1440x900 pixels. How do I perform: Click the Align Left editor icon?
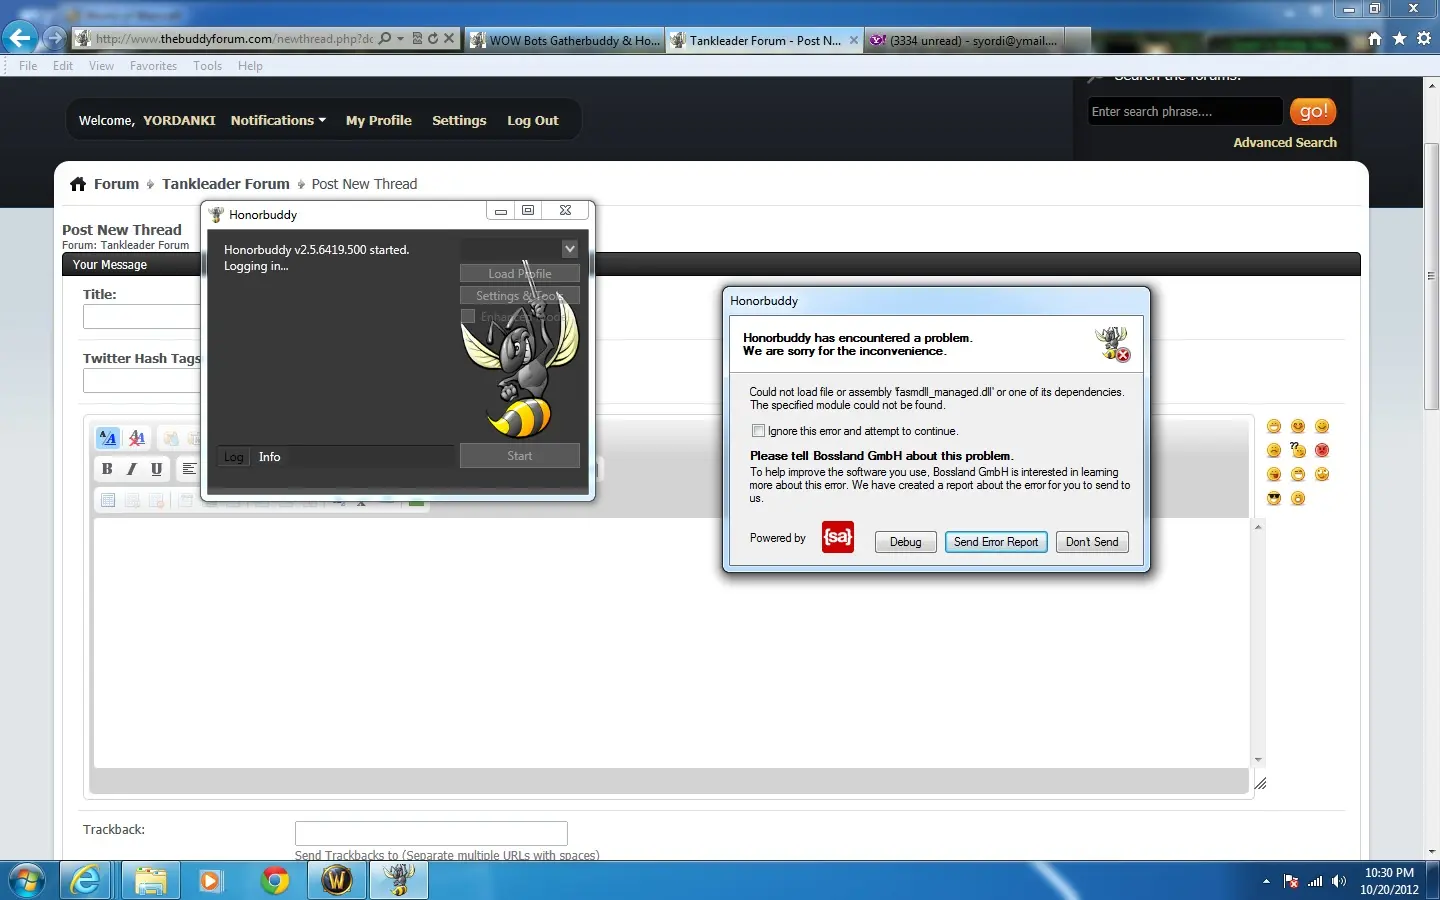coord(189,469)
